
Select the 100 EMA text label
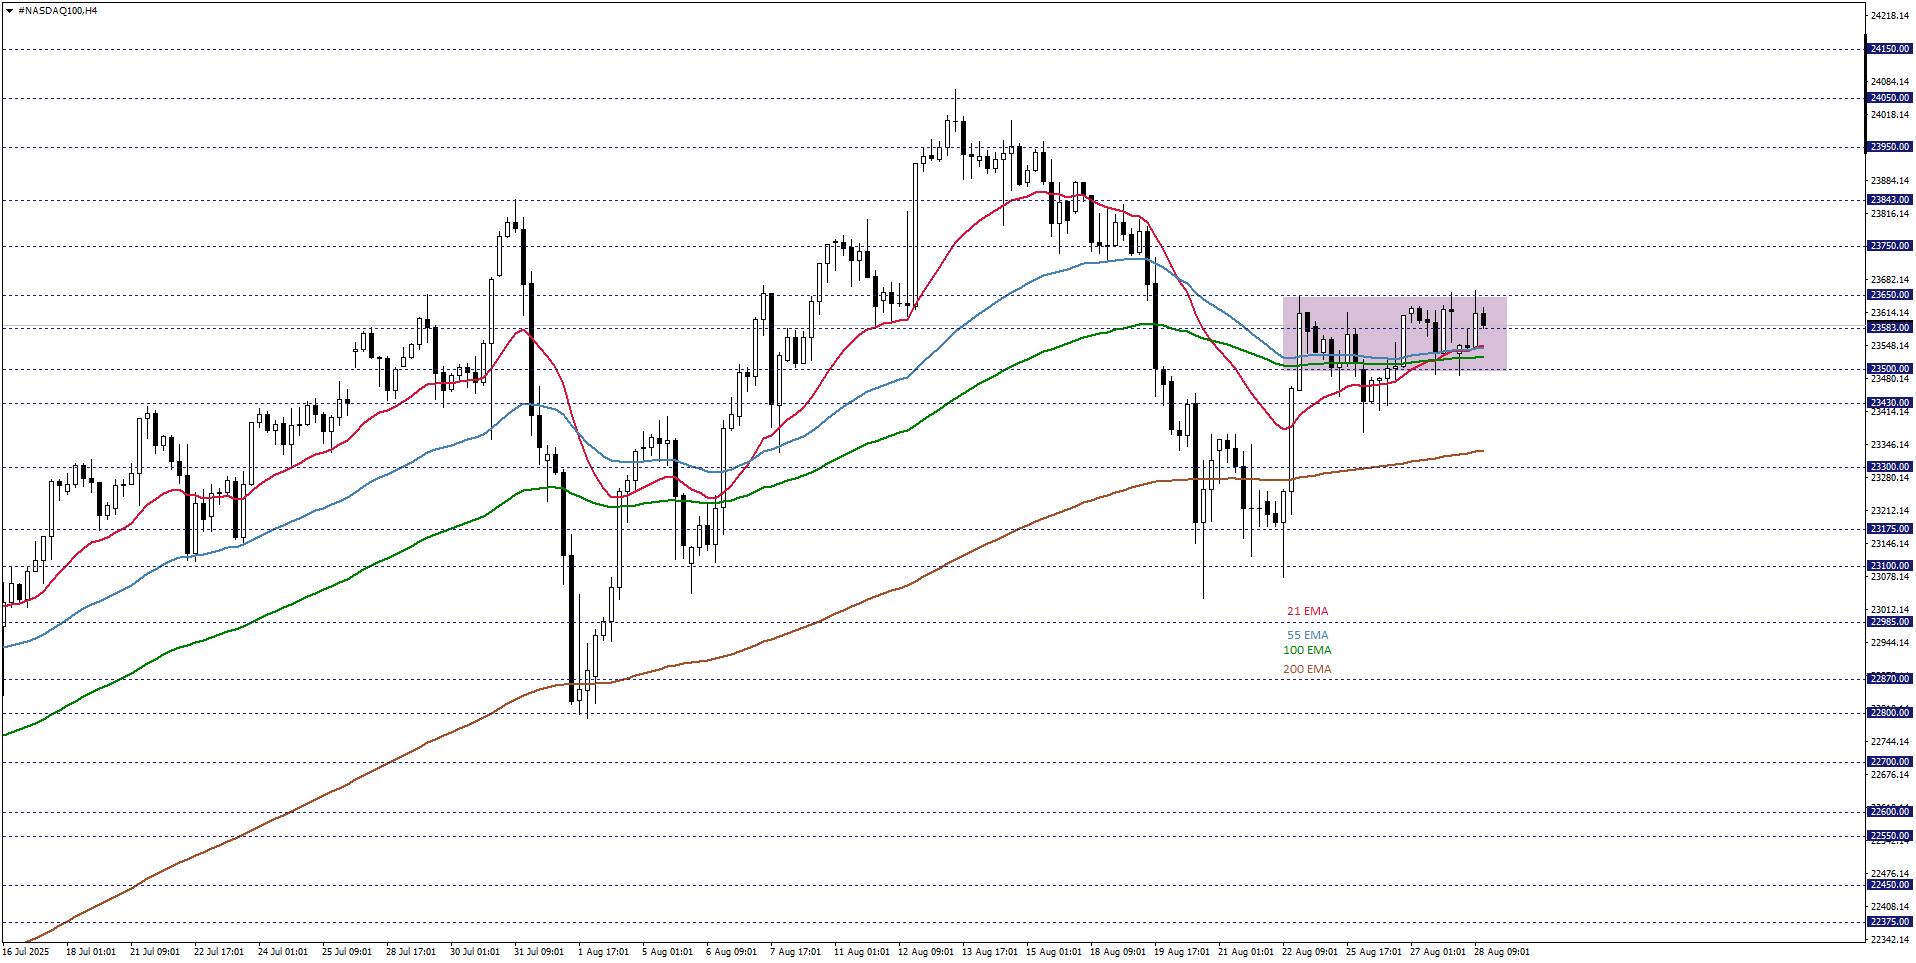[1307, 650]
